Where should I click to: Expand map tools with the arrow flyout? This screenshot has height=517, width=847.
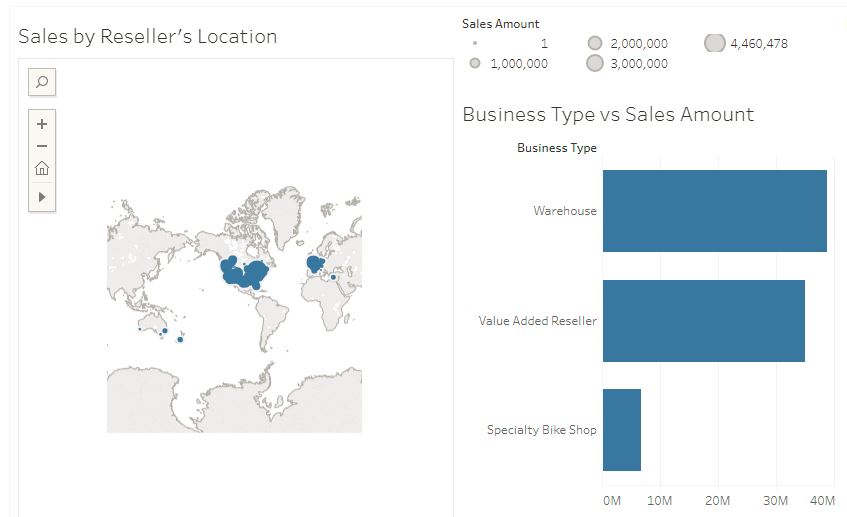click(42, 197)
